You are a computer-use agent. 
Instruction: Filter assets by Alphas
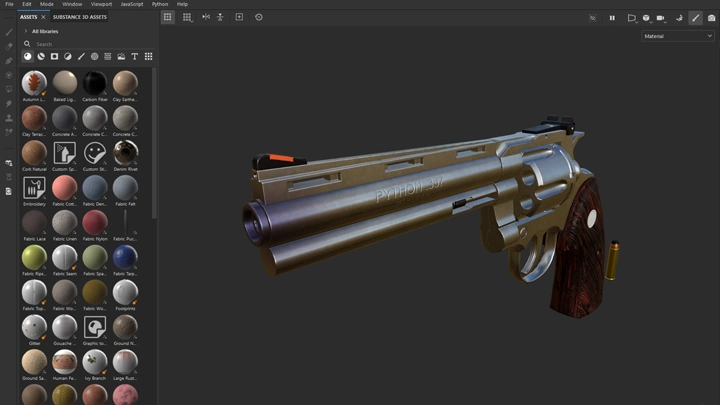pos(94,56)
